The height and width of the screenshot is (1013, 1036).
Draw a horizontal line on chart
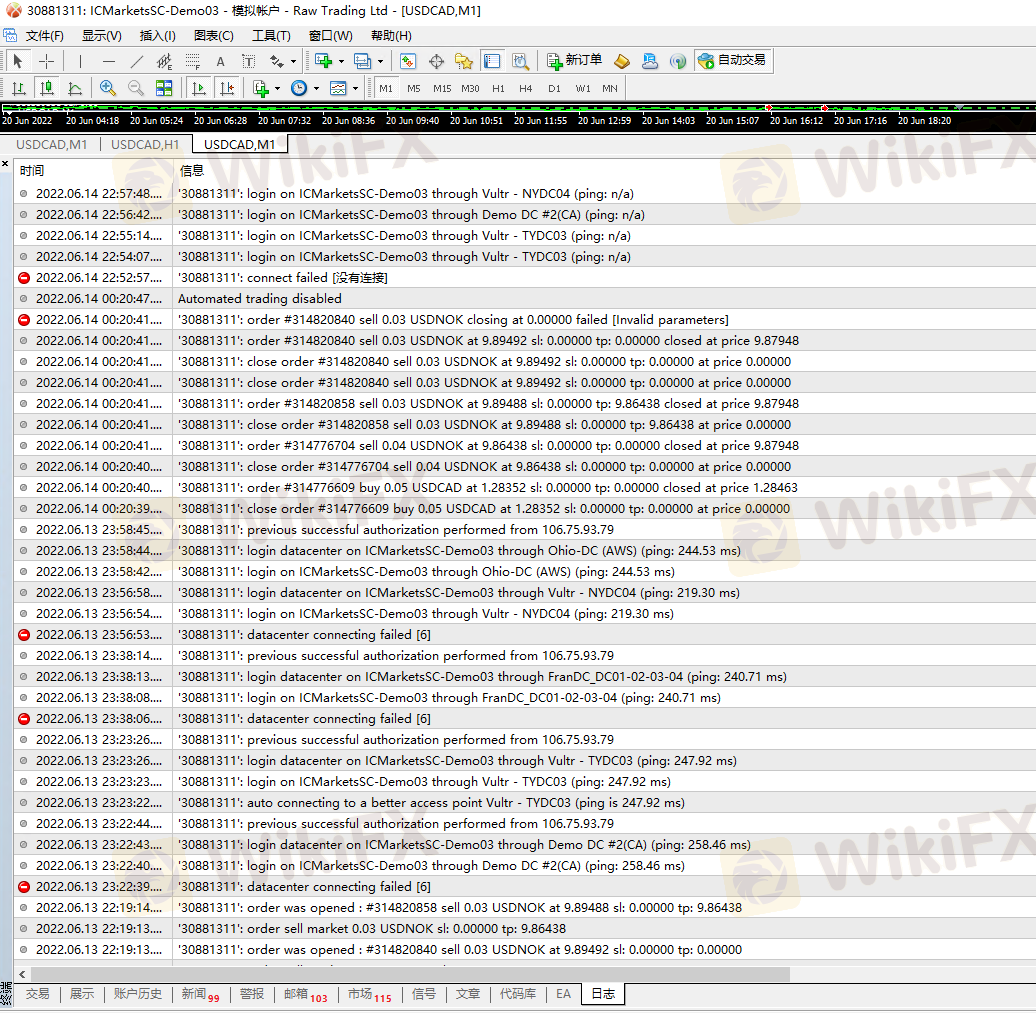108,61
